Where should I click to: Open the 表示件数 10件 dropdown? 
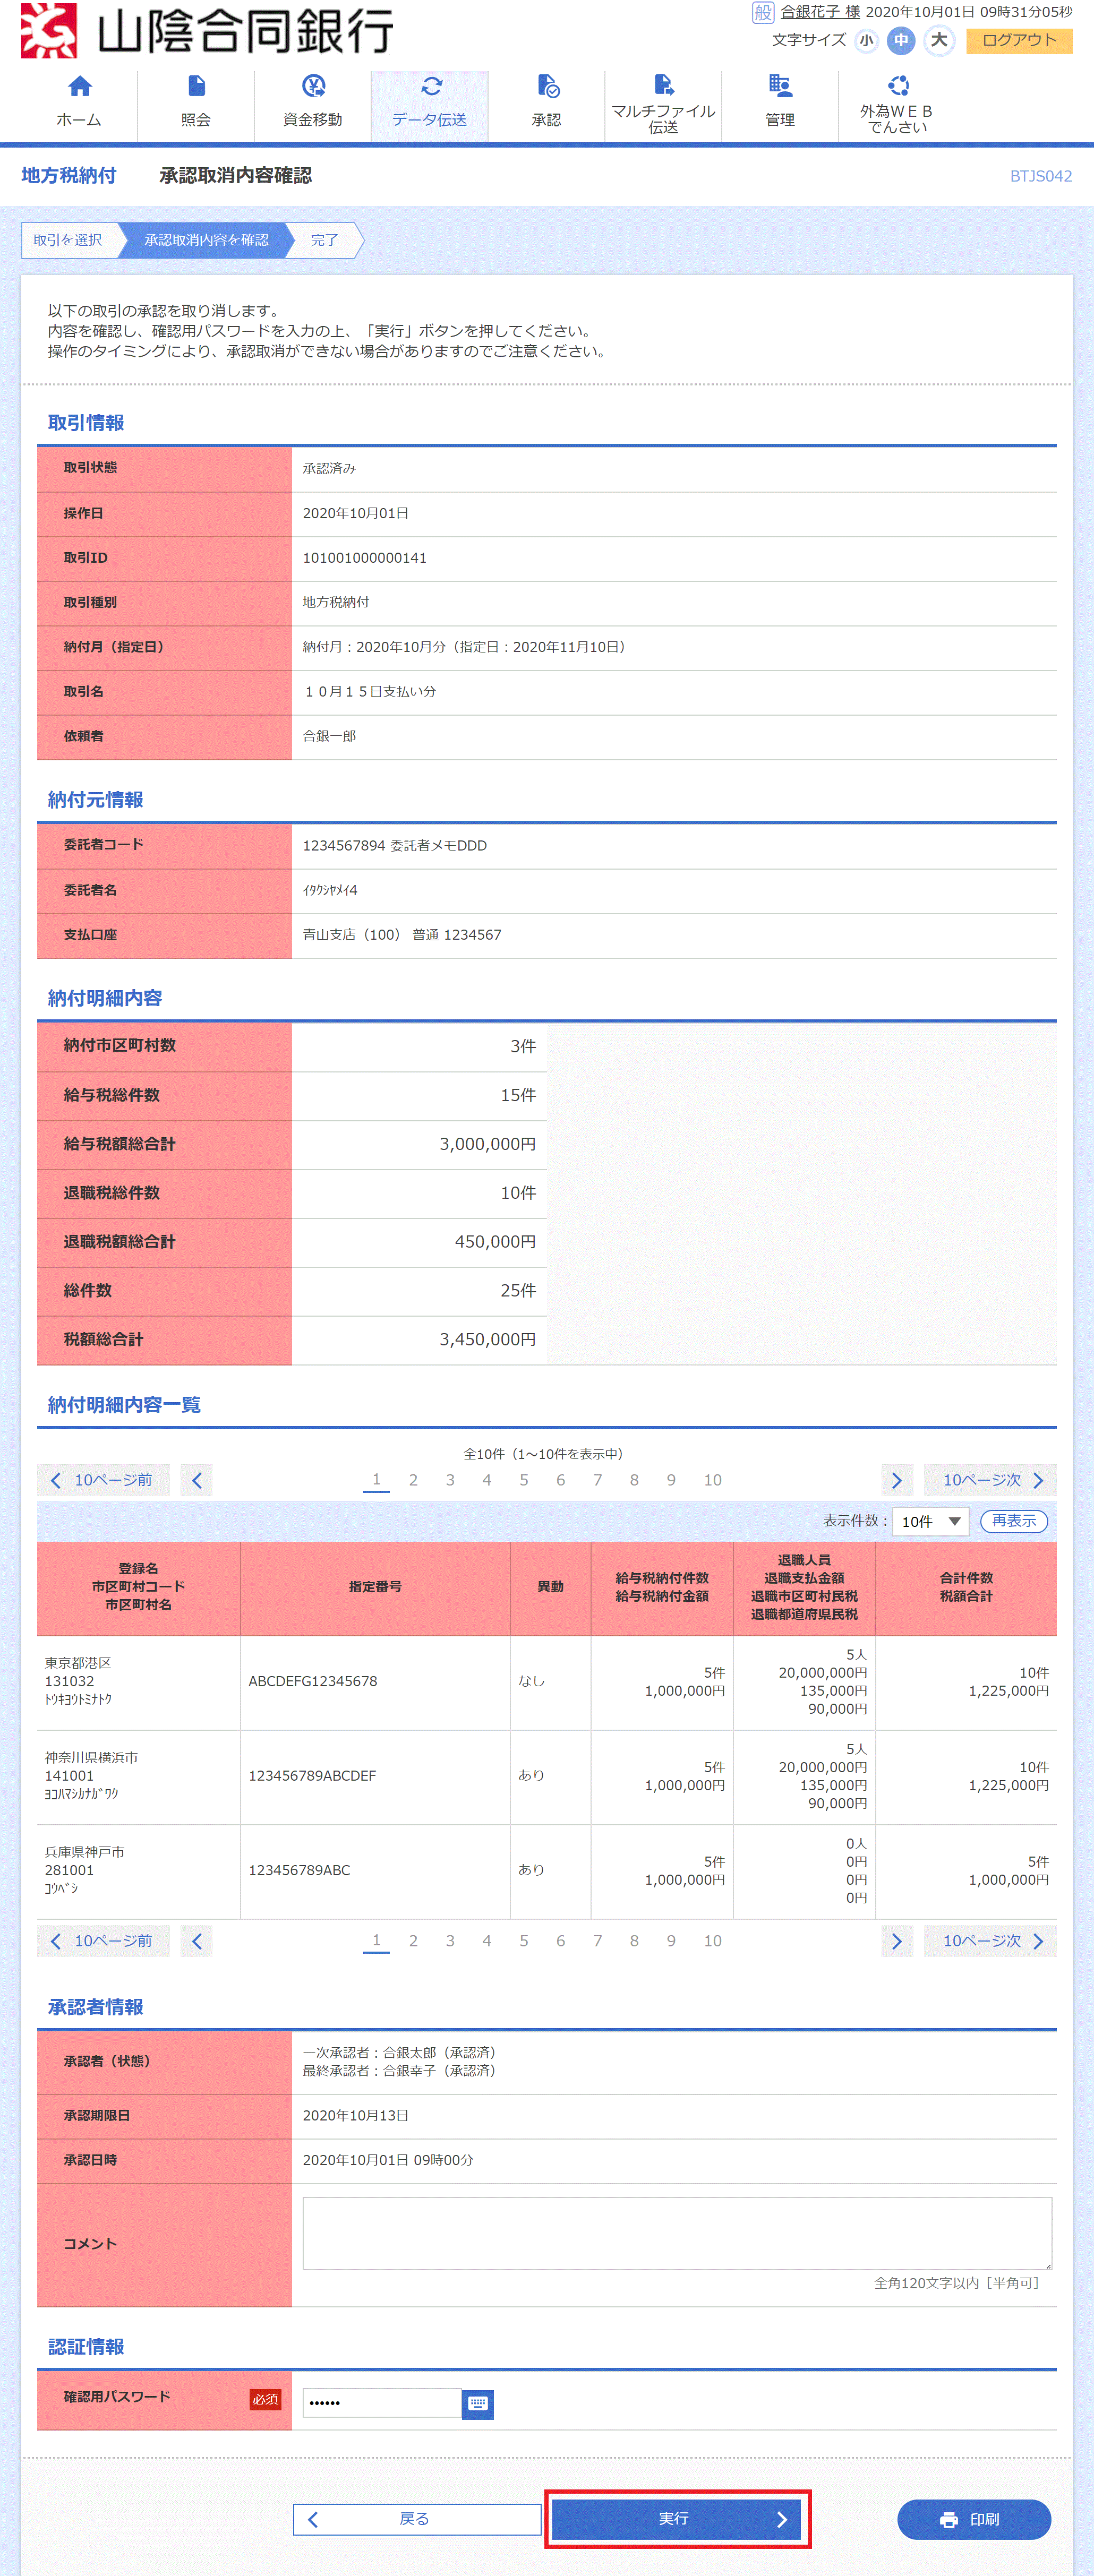930,1521
